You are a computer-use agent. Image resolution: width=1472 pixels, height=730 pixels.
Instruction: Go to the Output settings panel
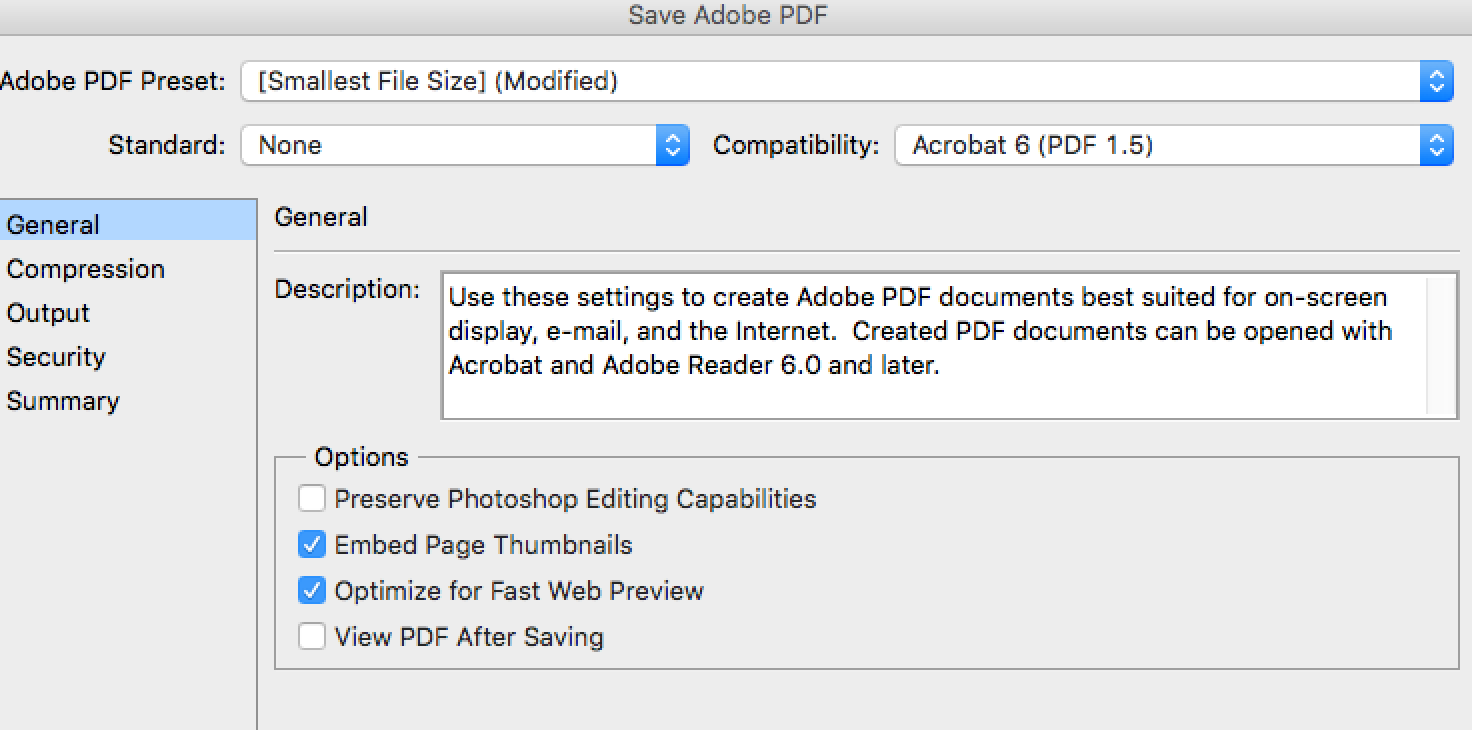click(48, 313)
